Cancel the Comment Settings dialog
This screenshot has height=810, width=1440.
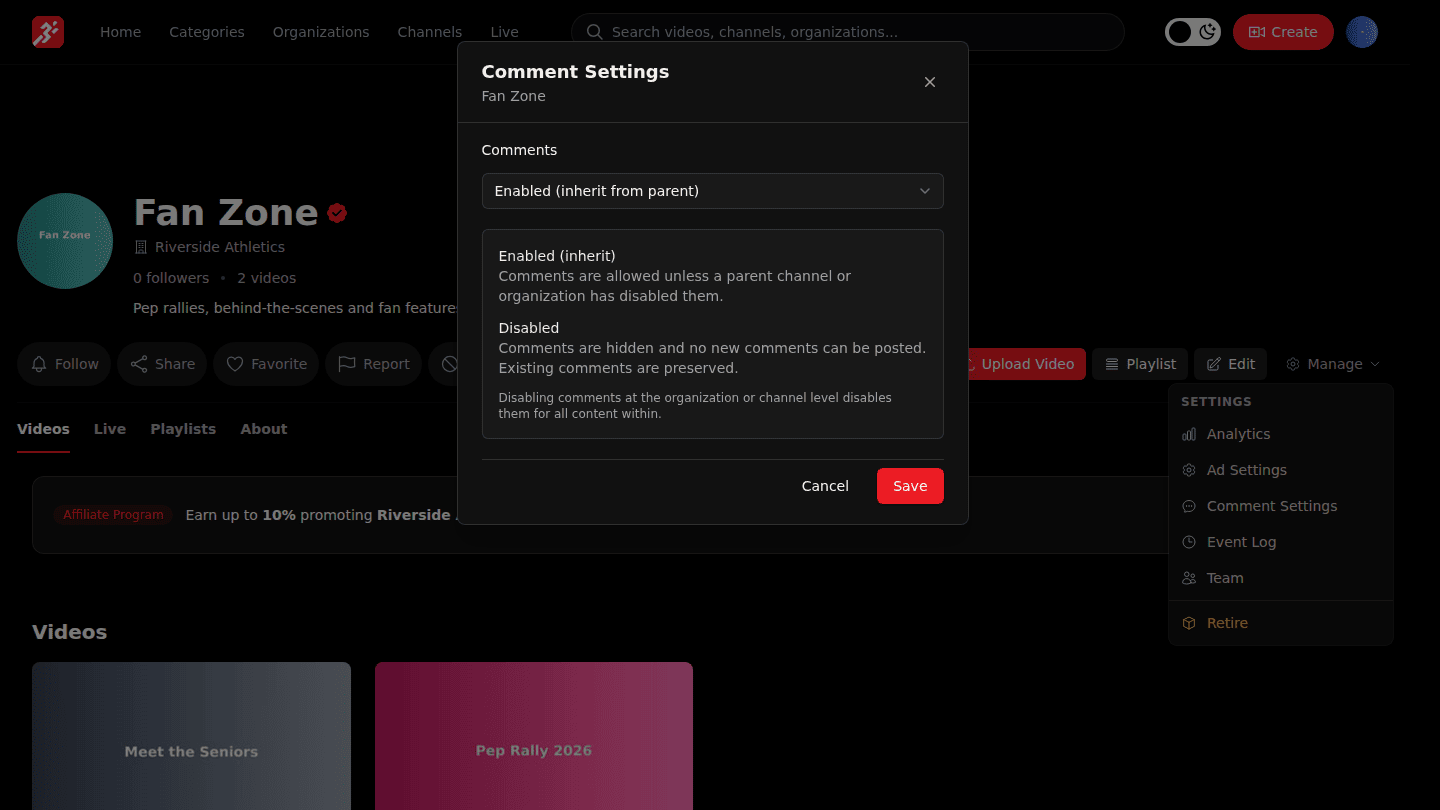pyautogui.click(x=825, y=486)
